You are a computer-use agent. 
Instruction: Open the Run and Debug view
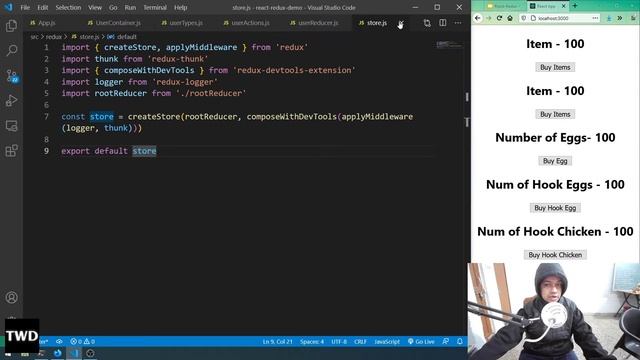pos(11,100)
